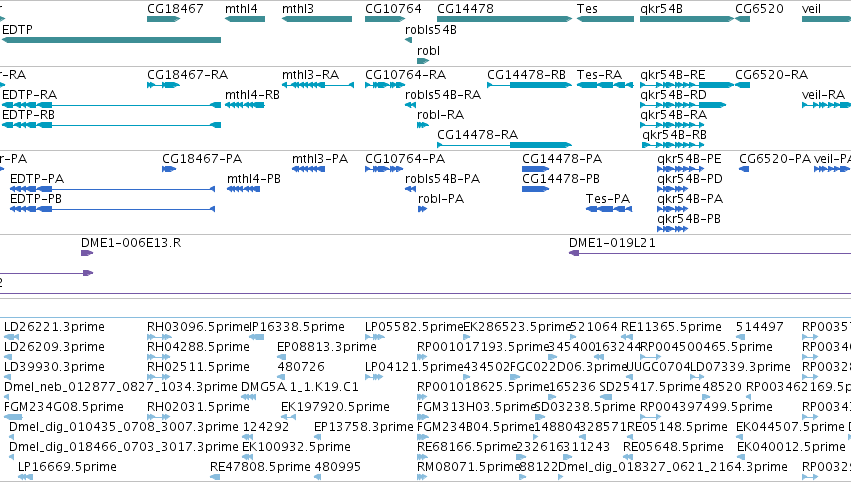Viewport: 851px width, 482px height.
Task: Select the CG18467-PA protein label
Action: pos(202,158)
